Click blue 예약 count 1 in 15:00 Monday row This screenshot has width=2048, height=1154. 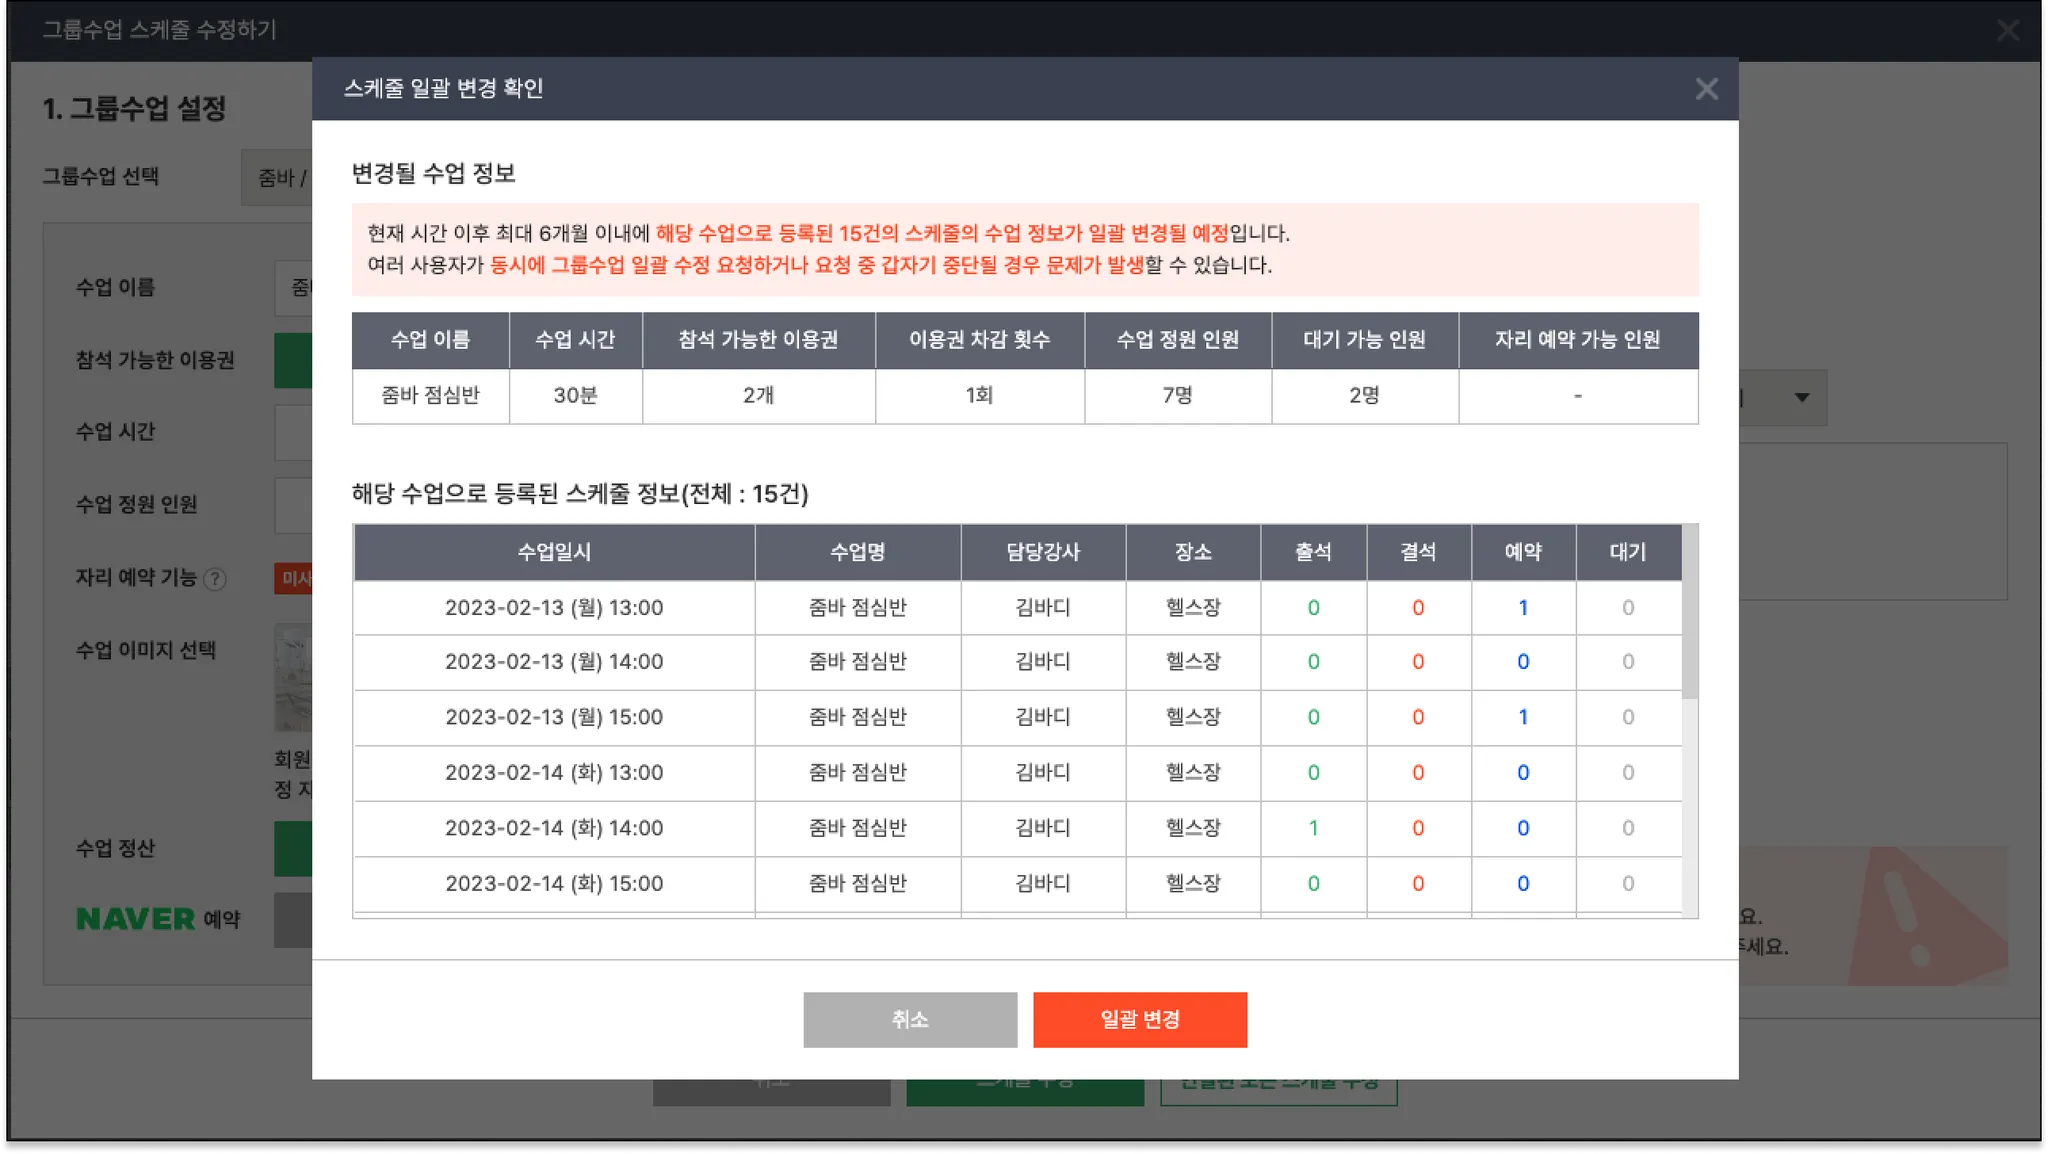point(1522,717)
